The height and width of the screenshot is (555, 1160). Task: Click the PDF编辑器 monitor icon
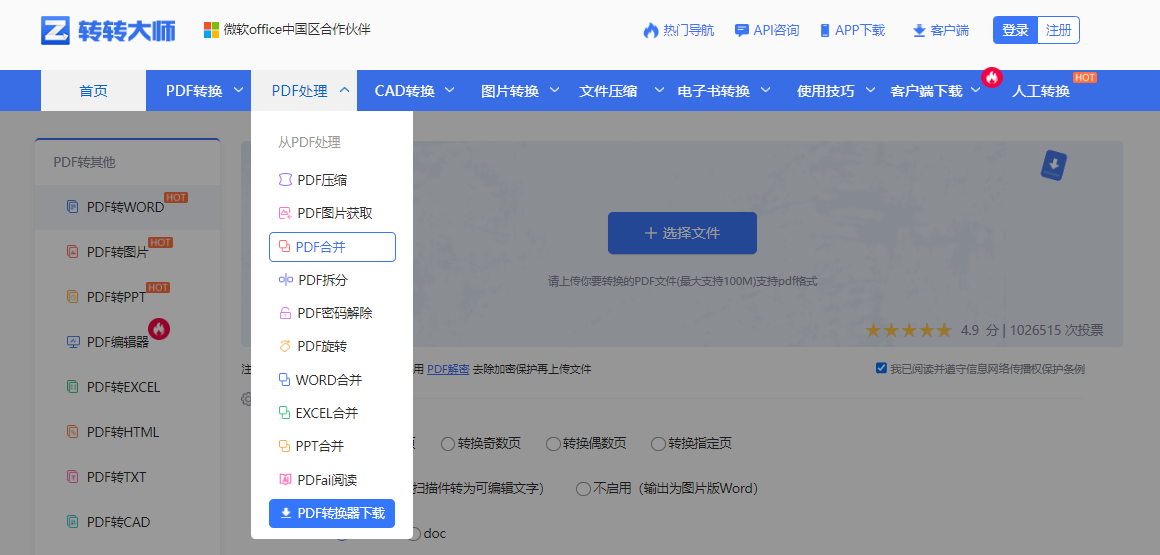[73, 342]
